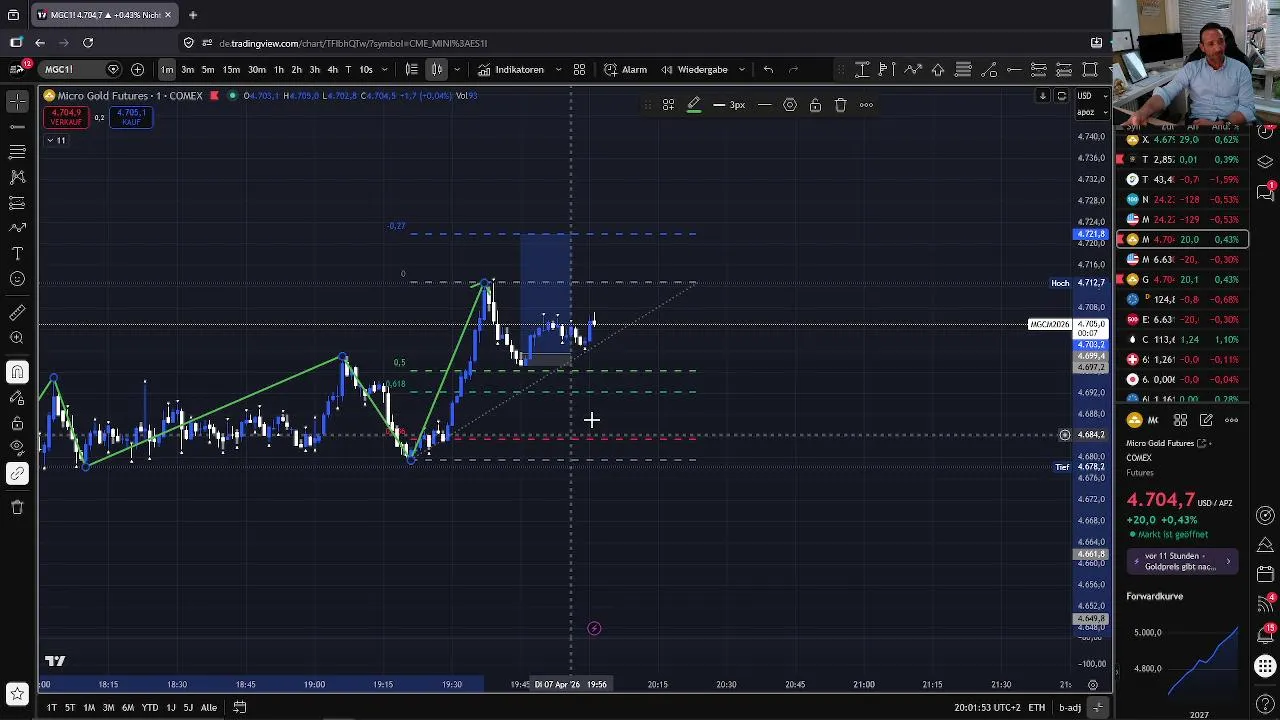The image size is (1280, 720).
Task: Select the 1m timeframe
Action: pos(167,69)
